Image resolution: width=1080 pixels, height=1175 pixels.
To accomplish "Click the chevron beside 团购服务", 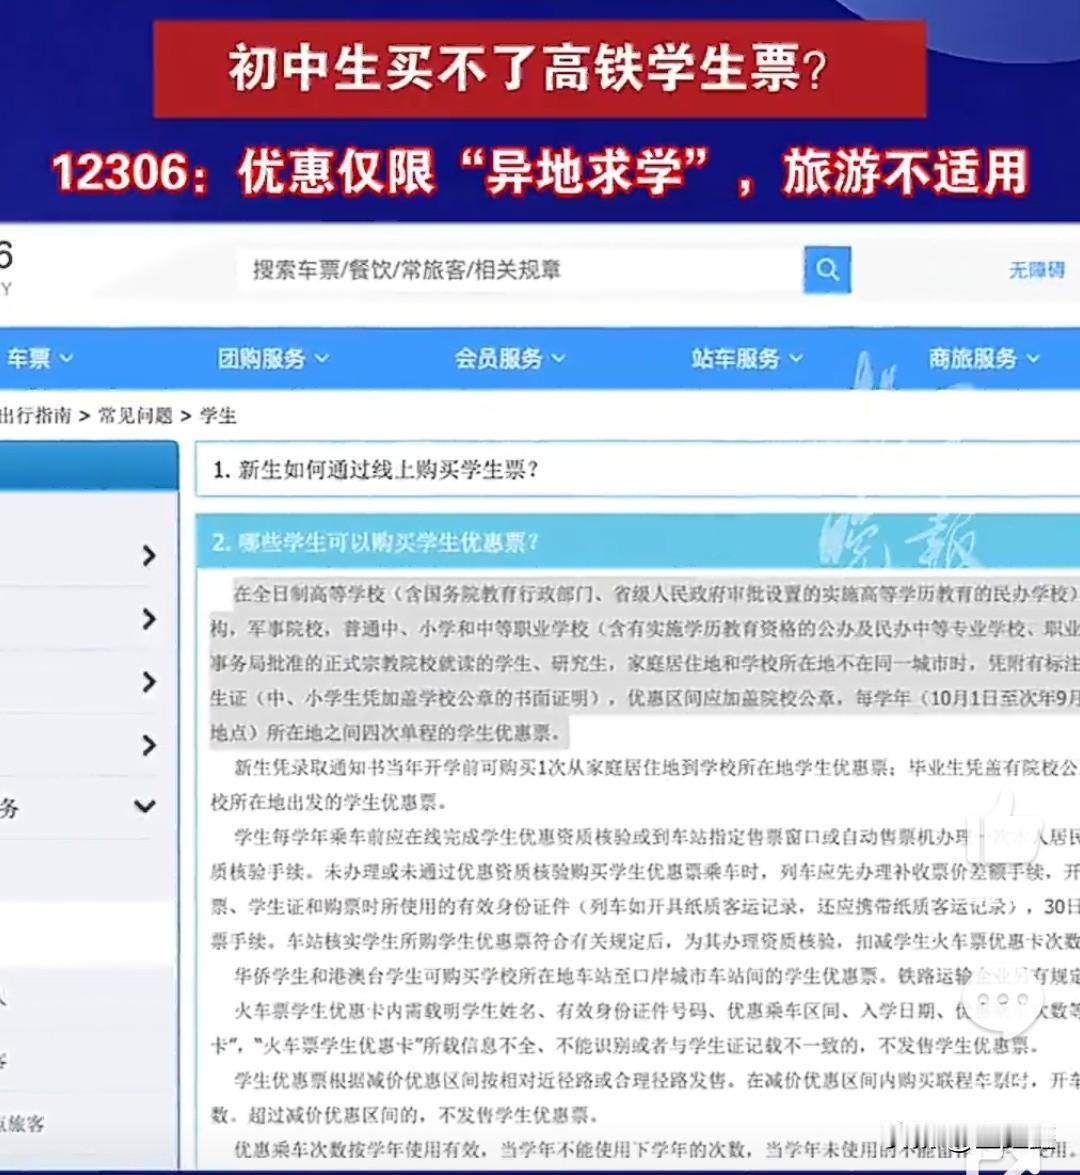I will click(322, 359).
